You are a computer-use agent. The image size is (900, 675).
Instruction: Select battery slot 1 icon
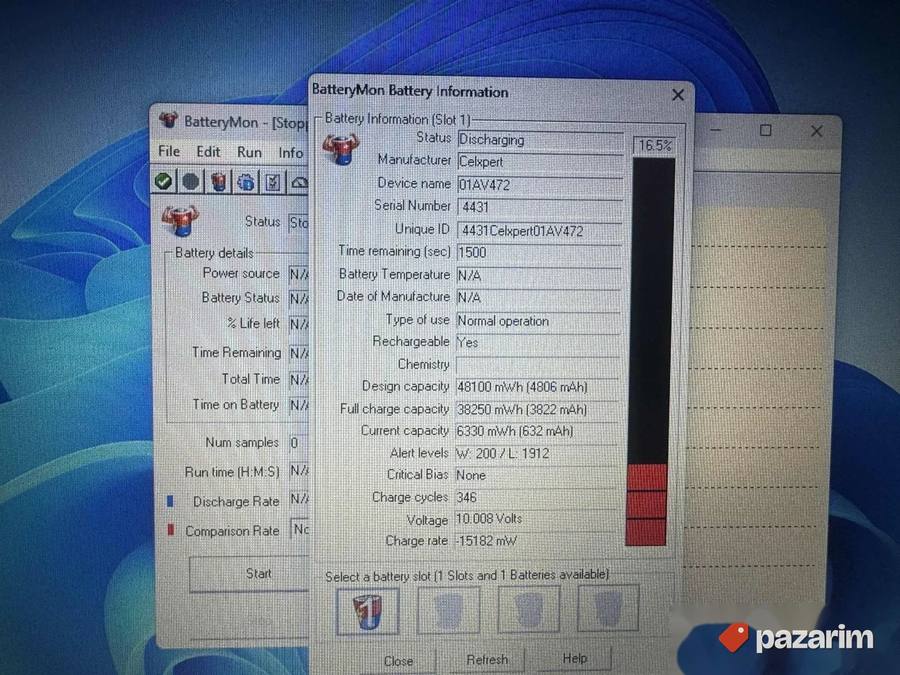coord(367,611)
